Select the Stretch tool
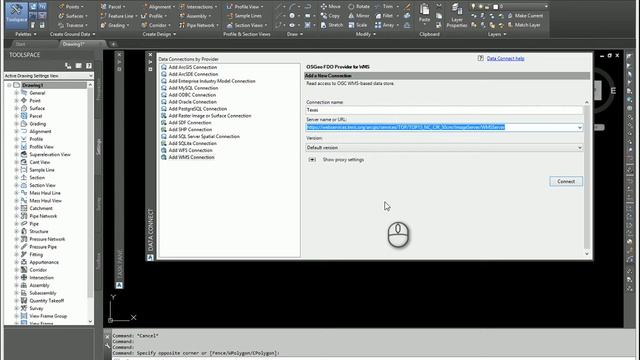 click(332, 25)
